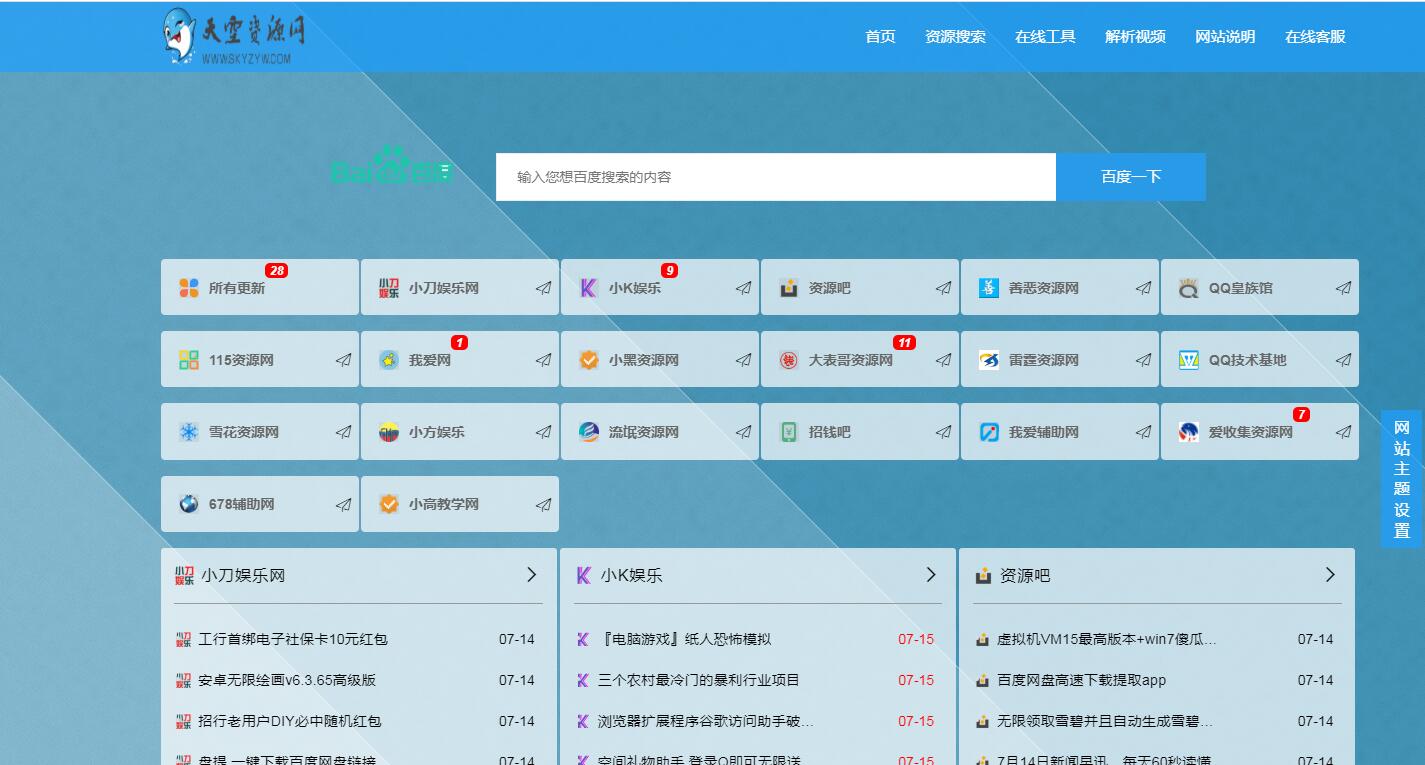Viewport: 1425px width, 765px height.
Task: Open 在线工具 in top navigation
Action: tap(1045, 37)
